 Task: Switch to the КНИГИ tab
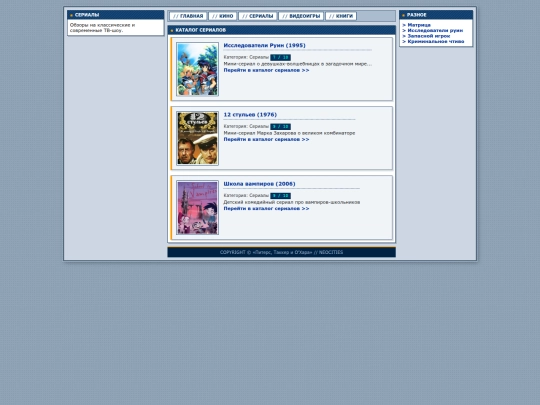coord(341,16)
